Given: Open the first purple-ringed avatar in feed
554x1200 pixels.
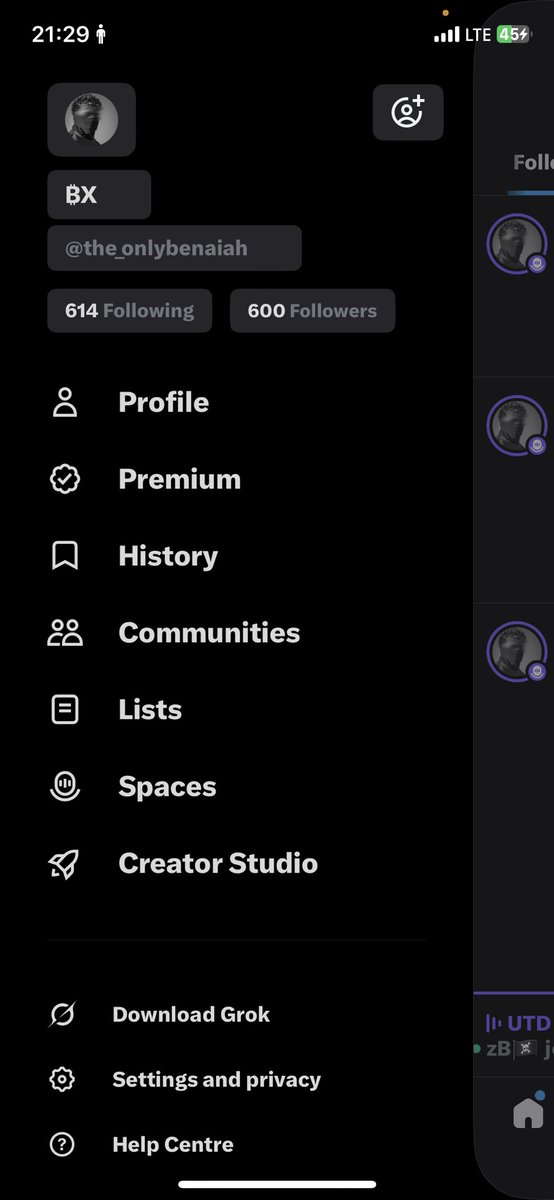Looking at the screenshot, I should [x=517, y=245].
